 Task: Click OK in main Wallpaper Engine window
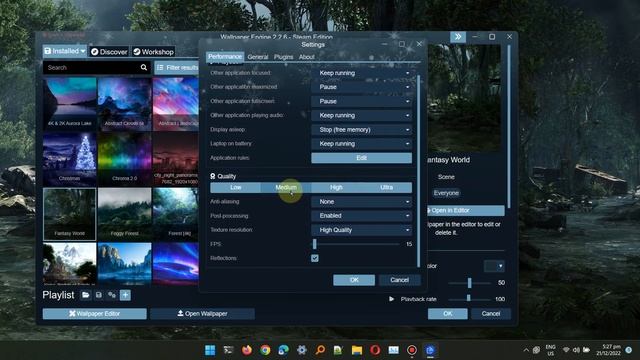(x=448, y=313)
